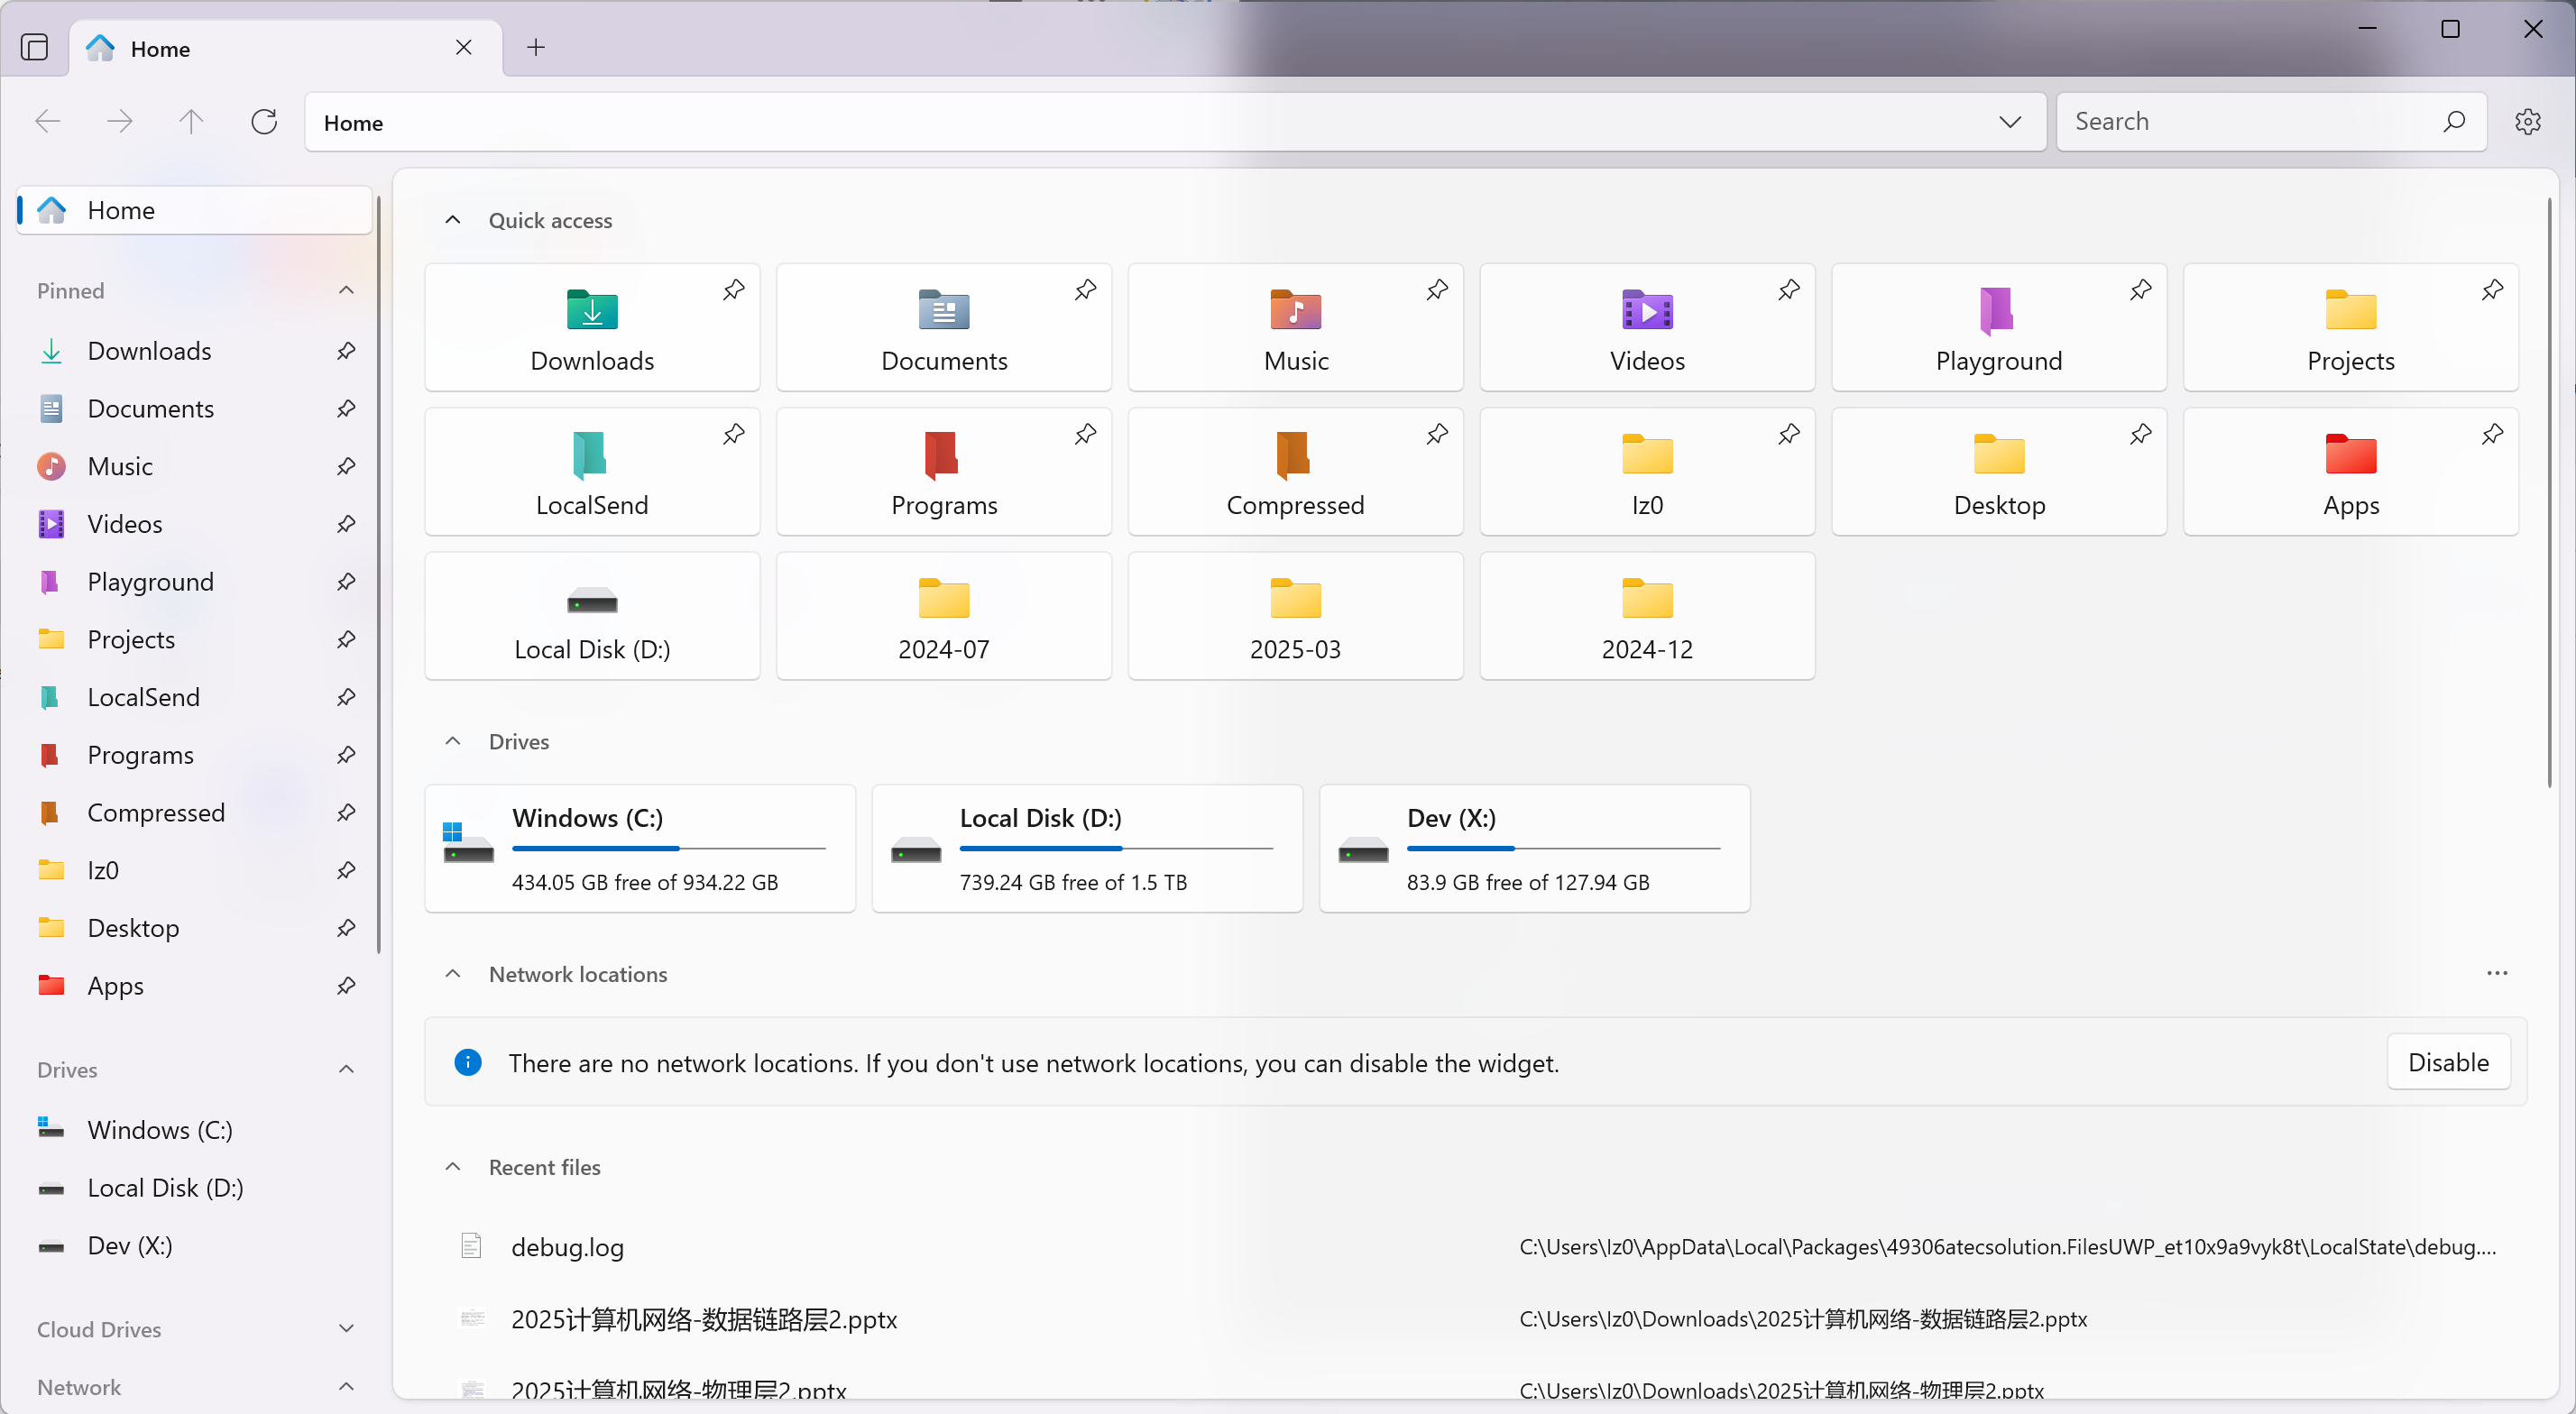Open the LocalSend folder tile
The height and width of the screenshot is (1414, 2576).
click(x=592, y=471)
